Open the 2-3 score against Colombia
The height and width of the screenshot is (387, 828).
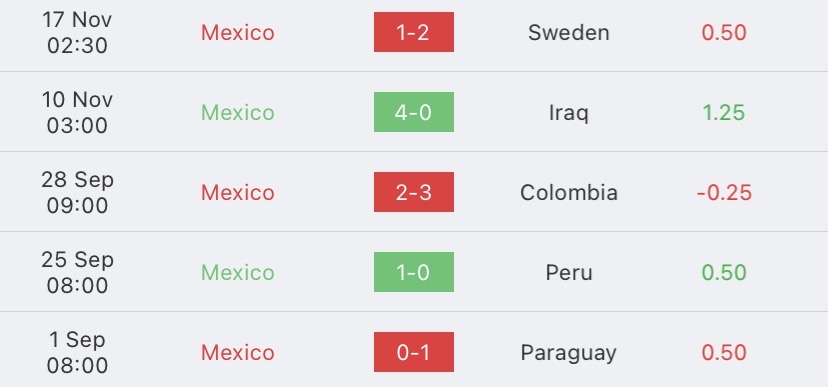pyautogui.click(x=413, y=192)
